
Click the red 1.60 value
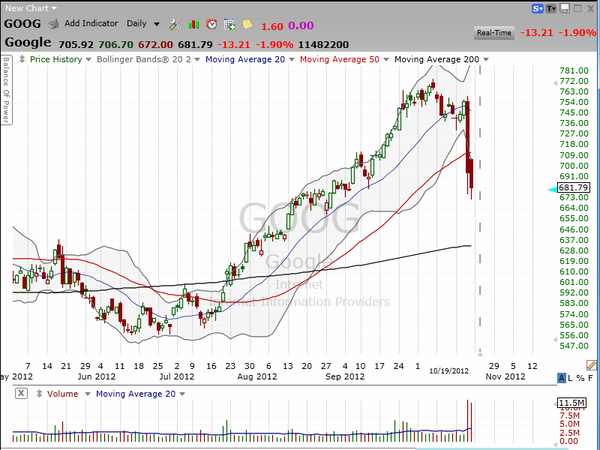(x=272, y=26)
